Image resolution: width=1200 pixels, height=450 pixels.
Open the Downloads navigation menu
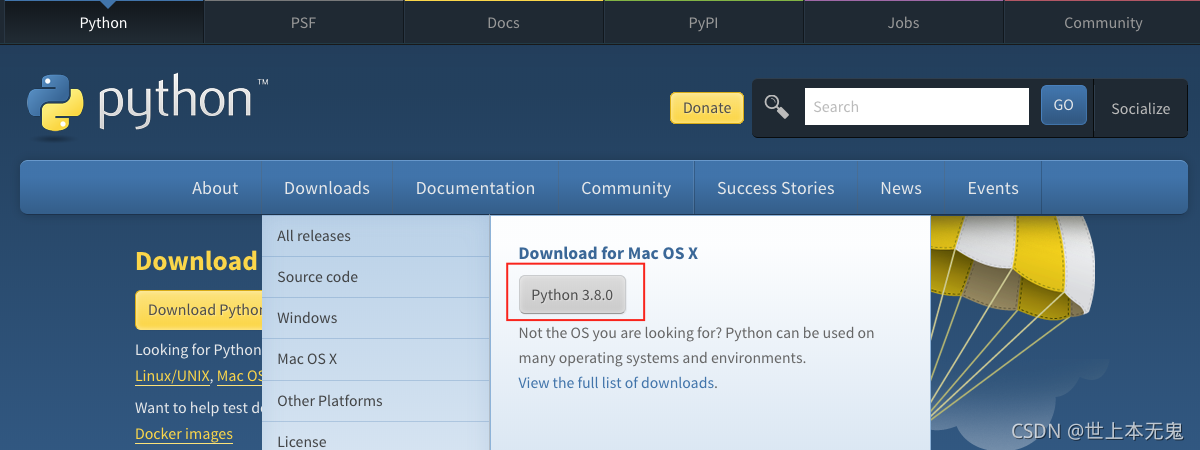pos(327,188)
